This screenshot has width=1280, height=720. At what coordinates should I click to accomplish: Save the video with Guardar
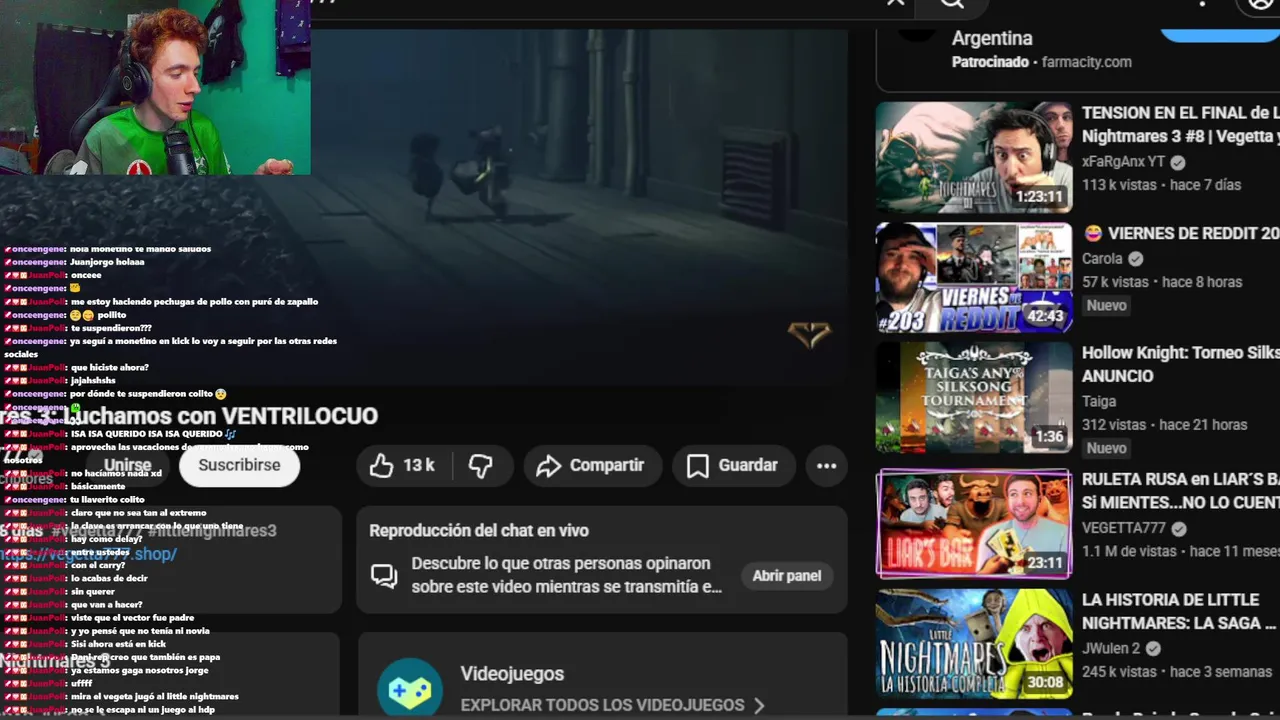[733, 465]
